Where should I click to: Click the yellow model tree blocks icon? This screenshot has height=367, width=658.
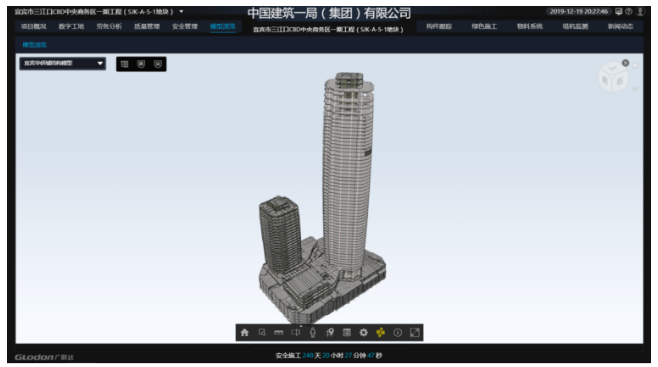381,333
